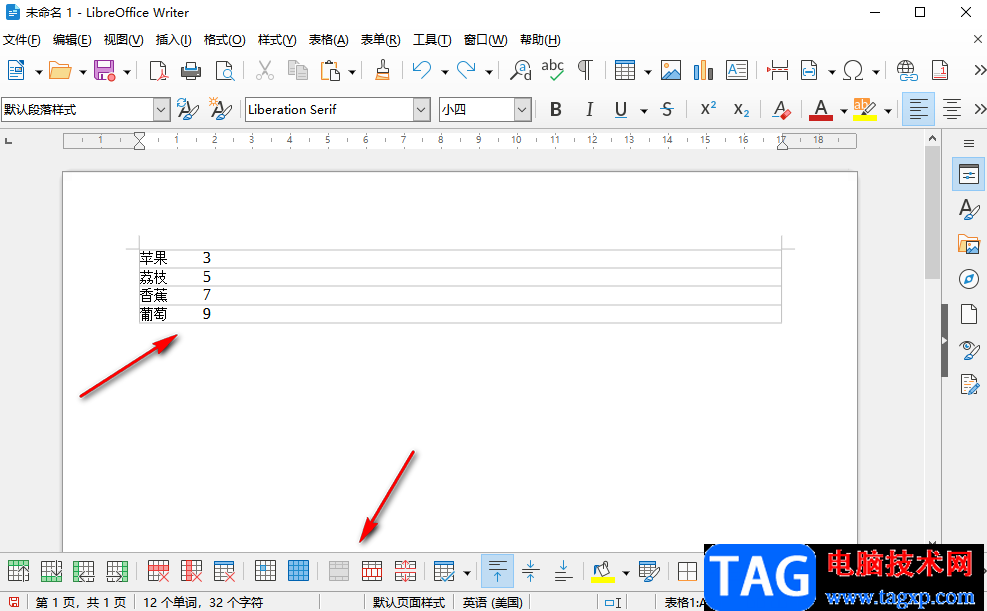Run spelling check (abc icon)

click(x=553, y=70)
